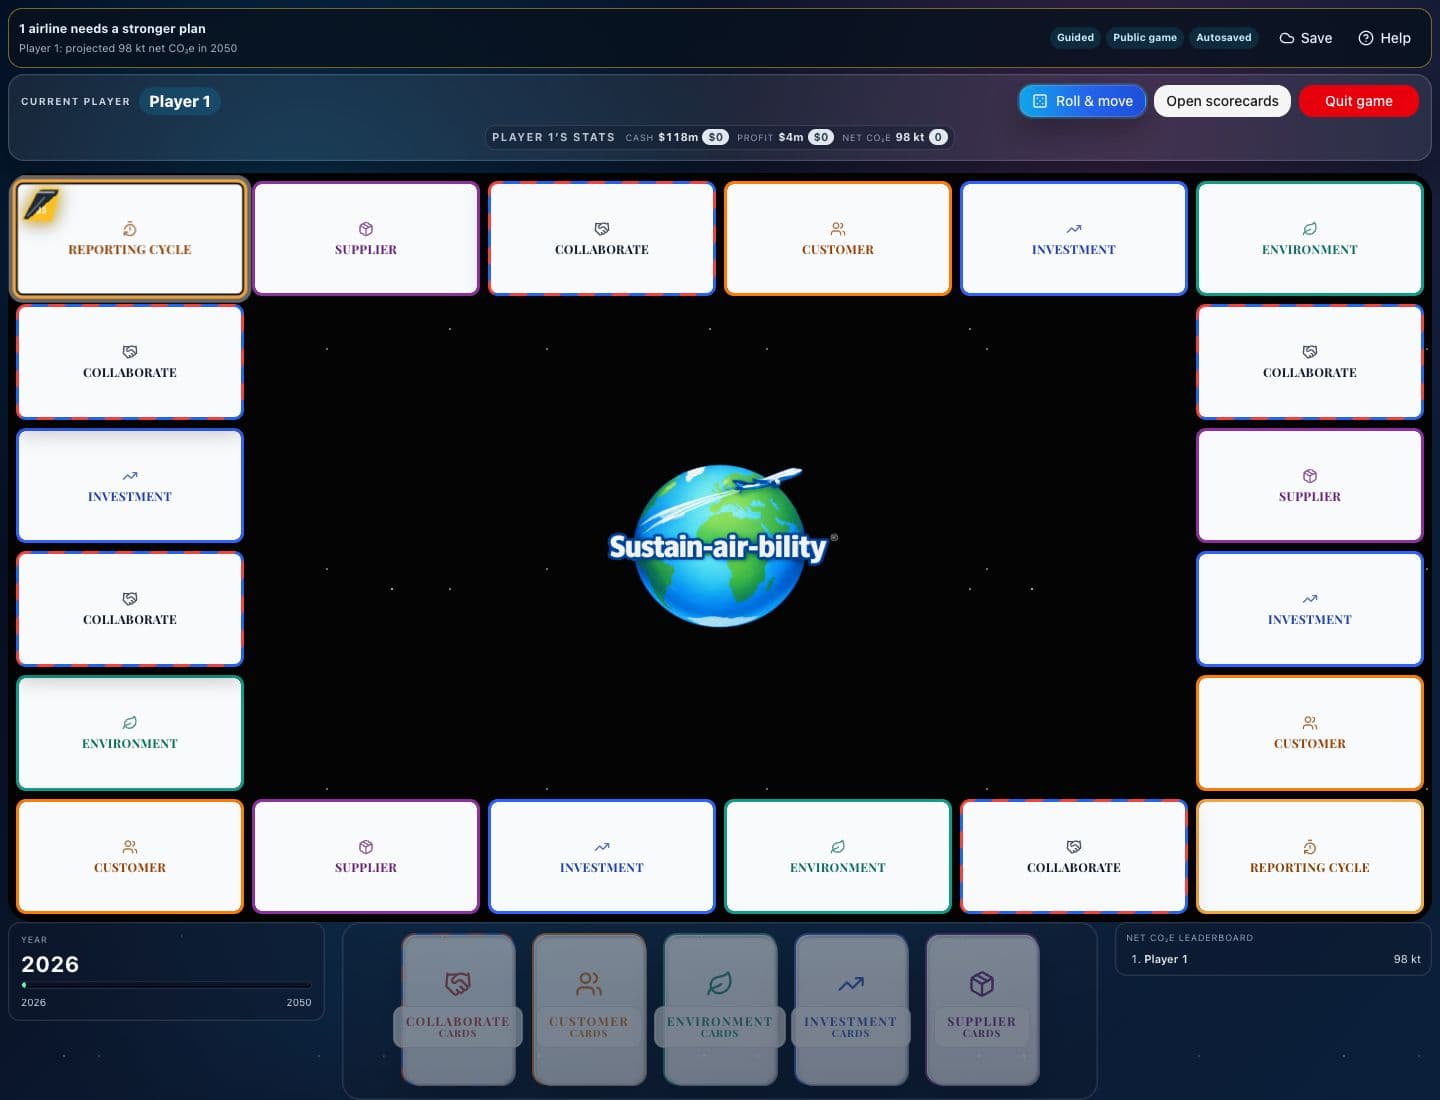
Task: Click the trend arrow icon on the Investment Cards deck
Action: (x=851, y=984)
